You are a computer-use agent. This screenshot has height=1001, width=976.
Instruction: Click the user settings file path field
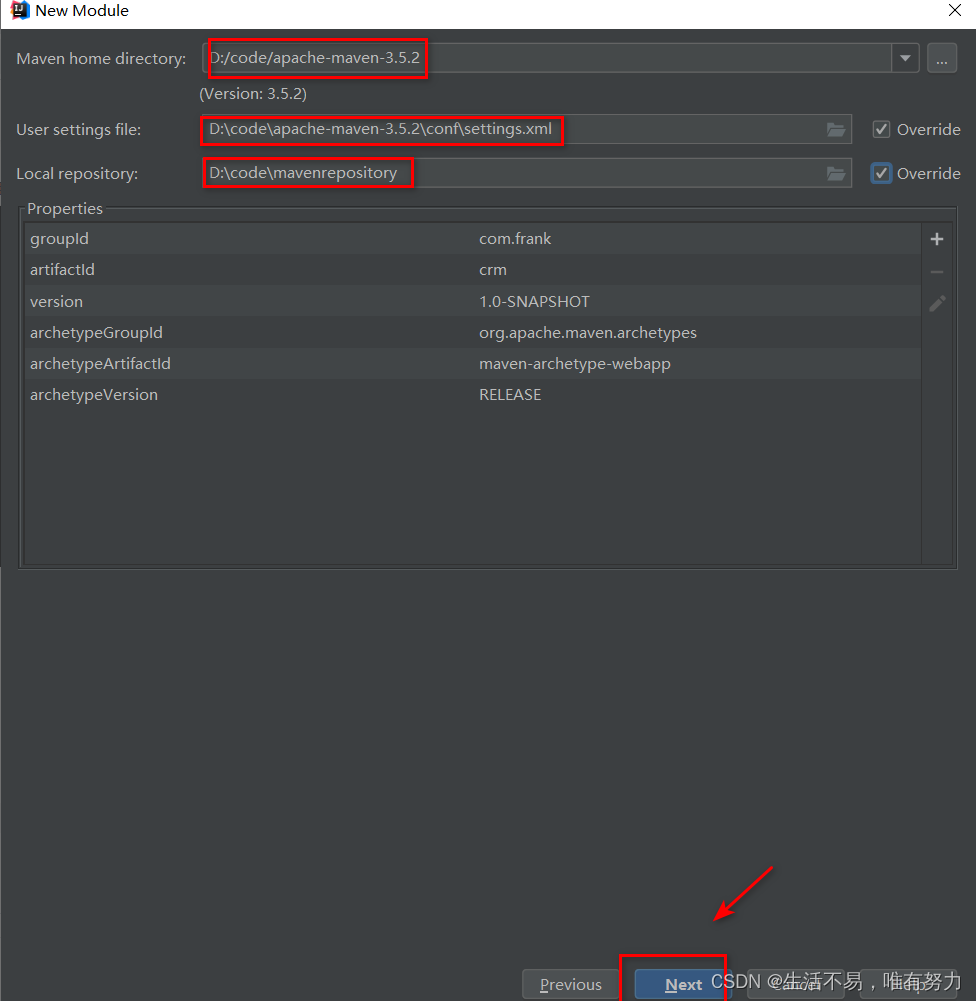(500, 129)
